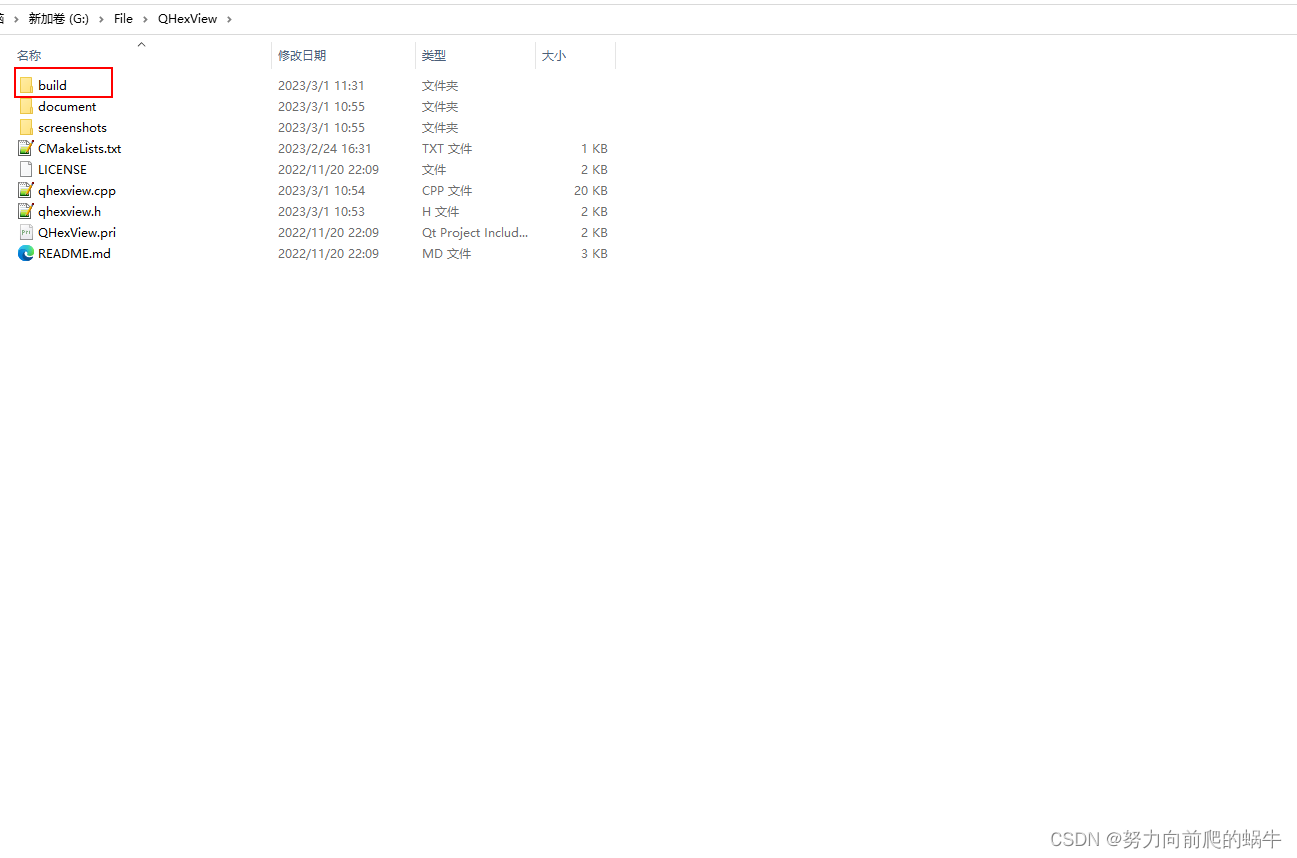Select the file name build
This screenshot has height=858, width=1297.
[x=52, y=85]
